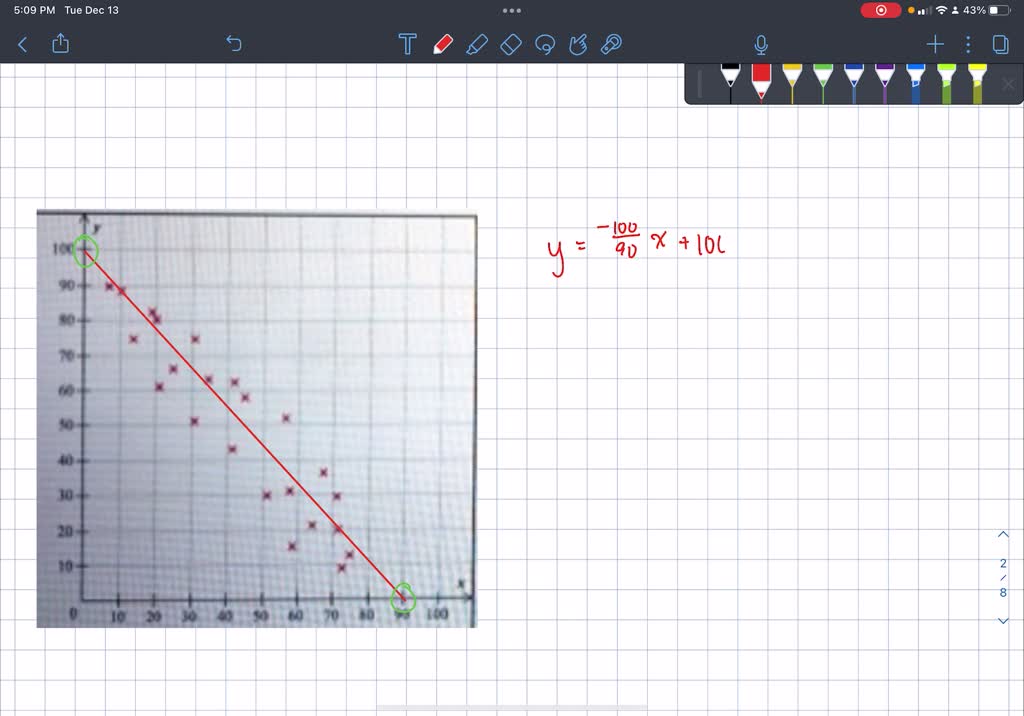Switch to the Highlighter tool
Viewport: 1024px width, 716px height.
(478, 44)
